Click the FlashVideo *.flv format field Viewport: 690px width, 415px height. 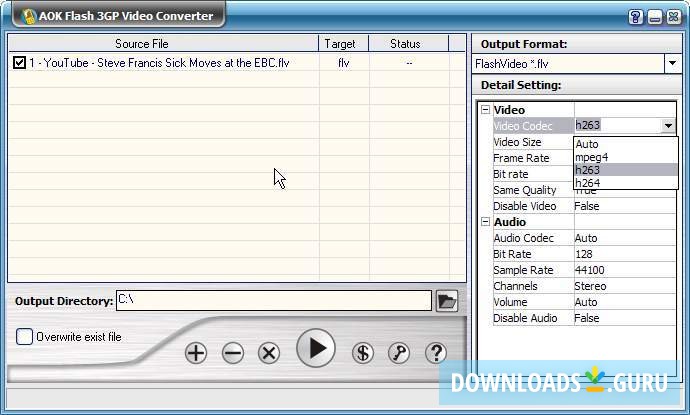tap(568, 64)
